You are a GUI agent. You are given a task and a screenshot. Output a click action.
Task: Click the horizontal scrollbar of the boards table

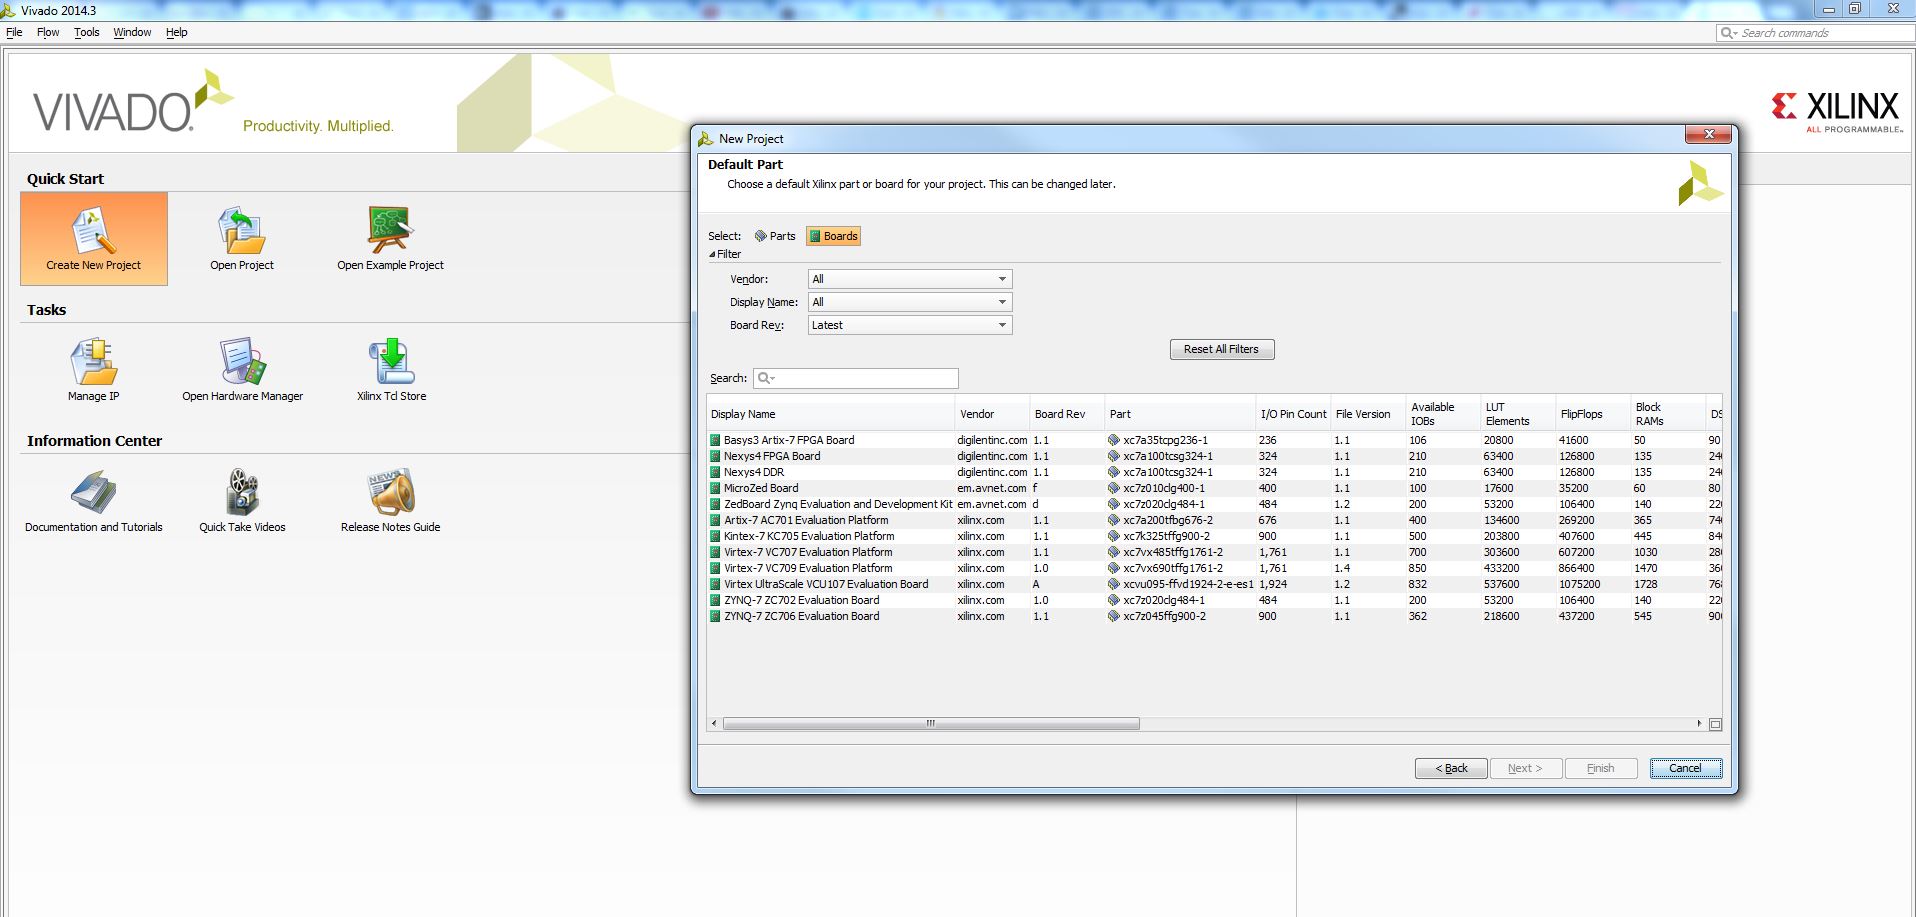931,724
